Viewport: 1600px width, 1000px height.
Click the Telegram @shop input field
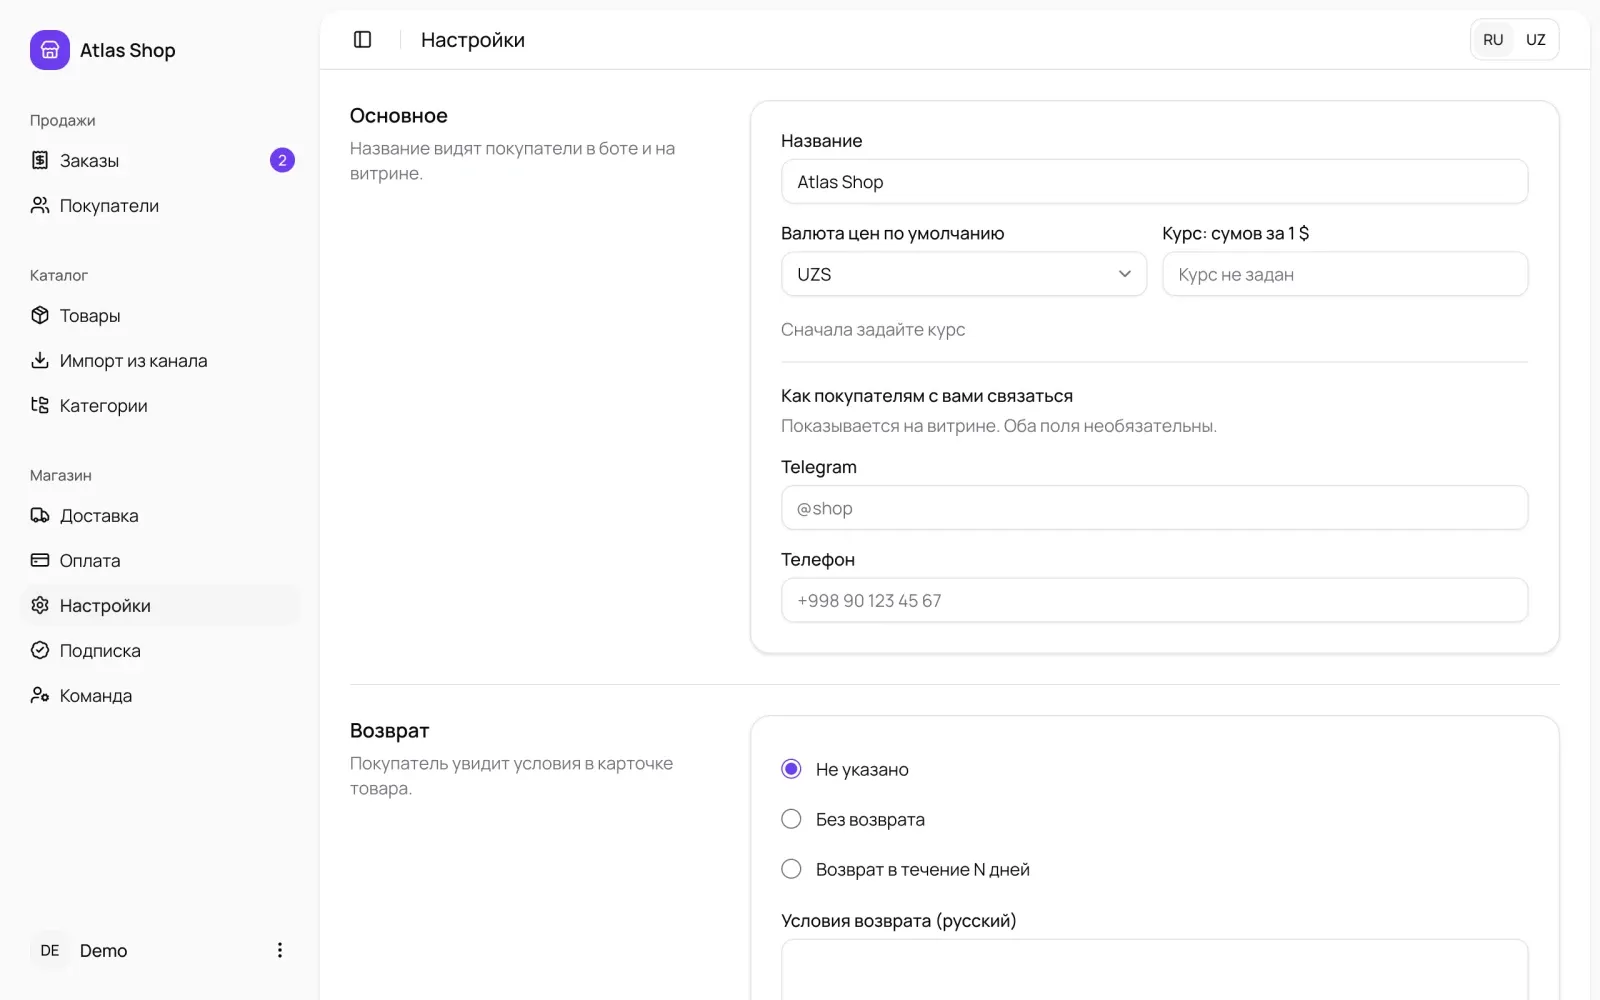click(x=1154, y=508)
